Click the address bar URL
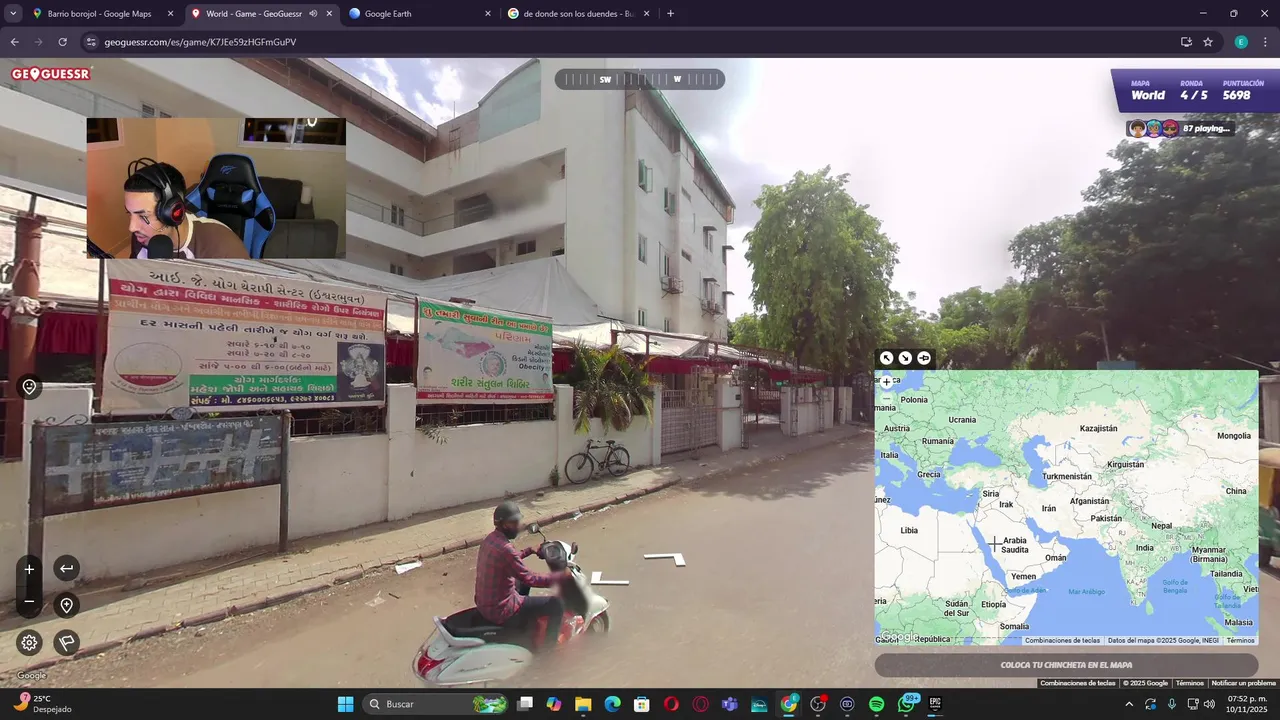This screenshot has height=720, width=1280. click(200, 42)
